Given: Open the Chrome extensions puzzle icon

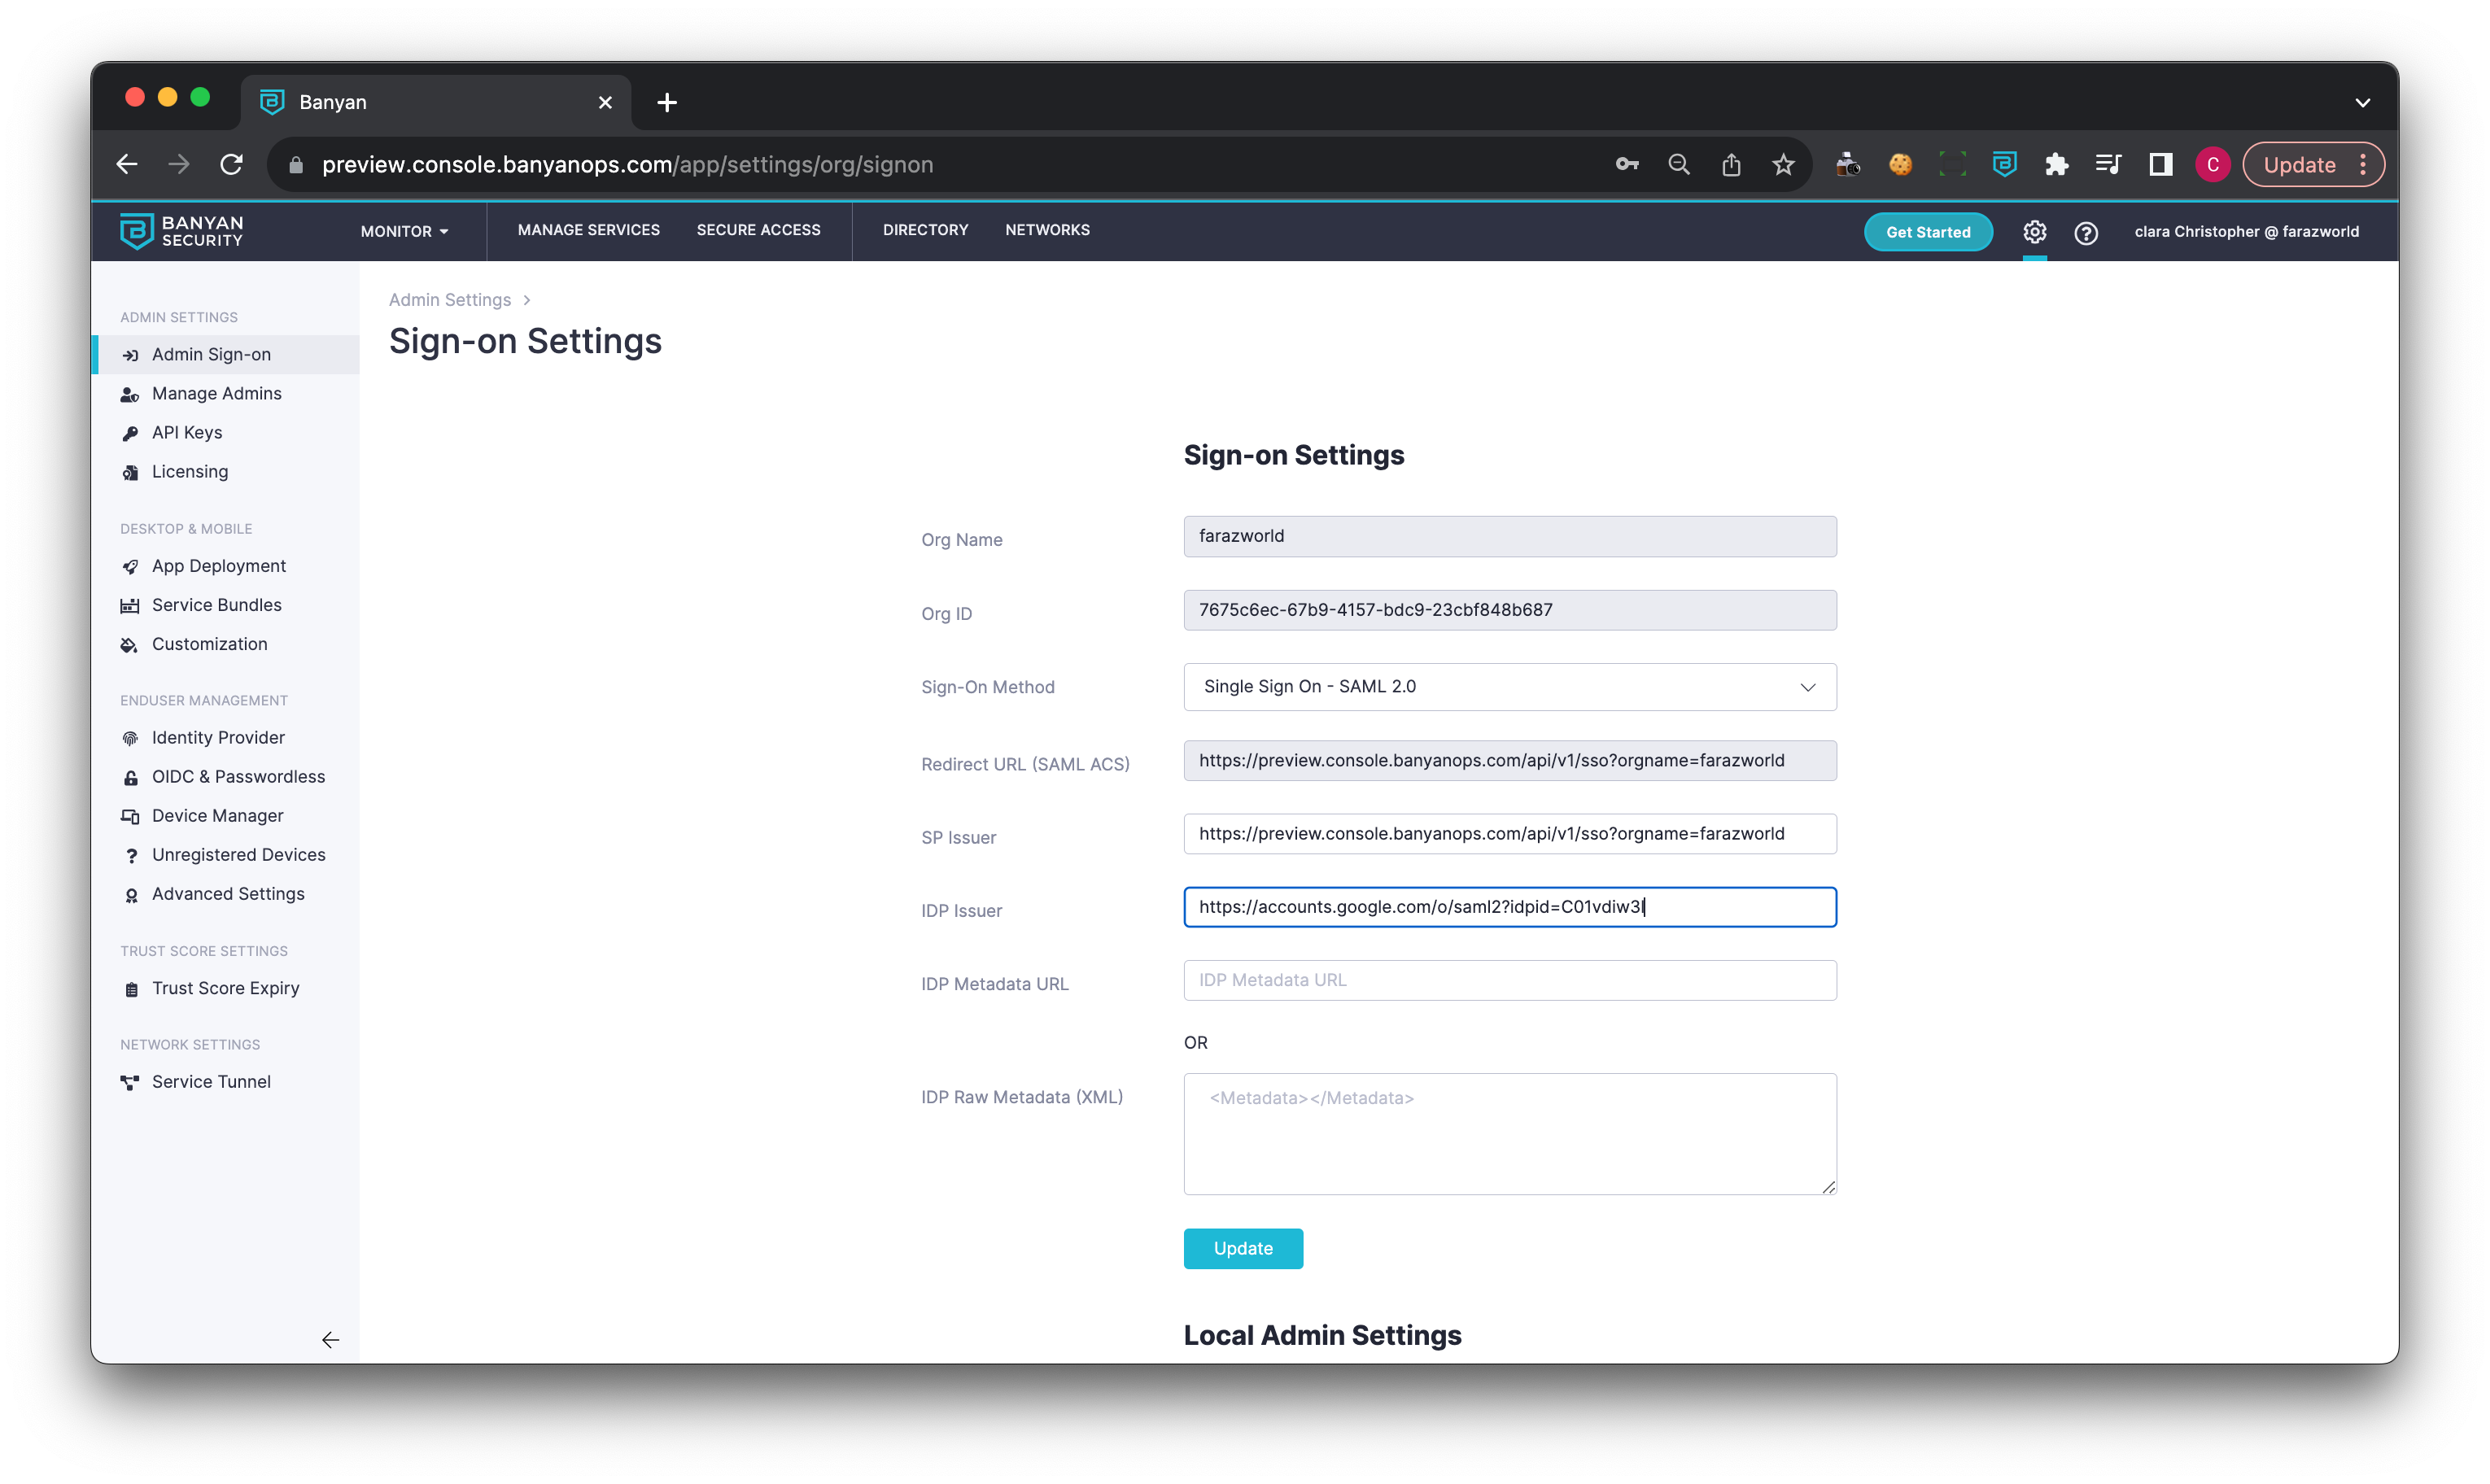Looking at the screenshot, I should tap(2056, 165).
